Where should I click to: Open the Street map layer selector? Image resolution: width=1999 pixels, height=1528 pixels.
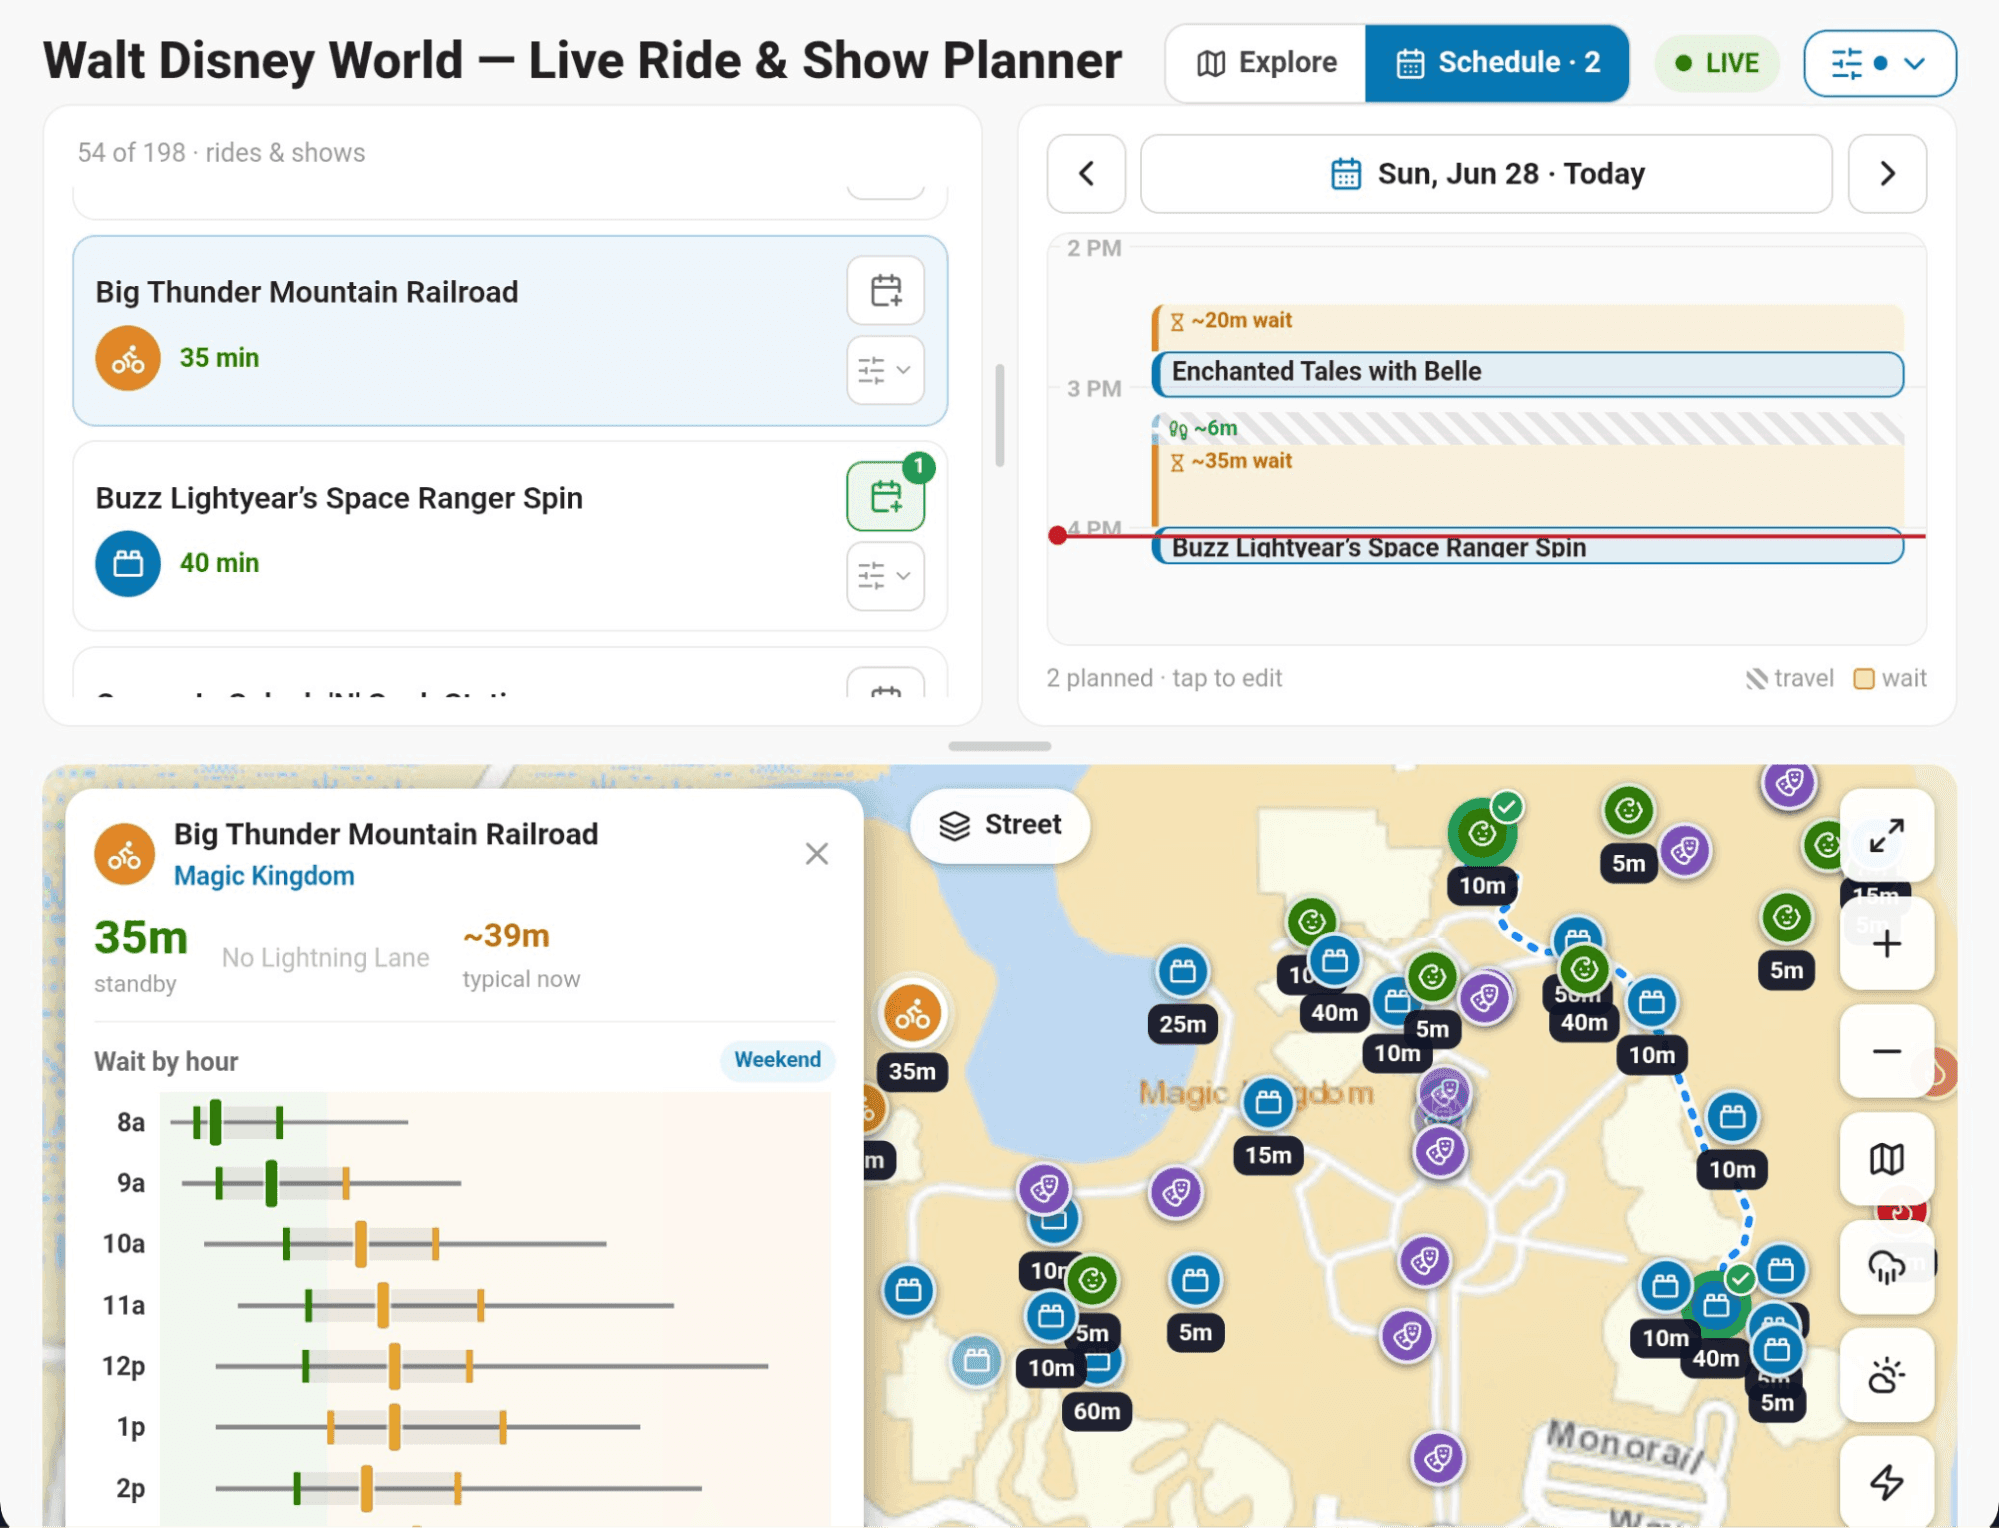click(999, 825)
